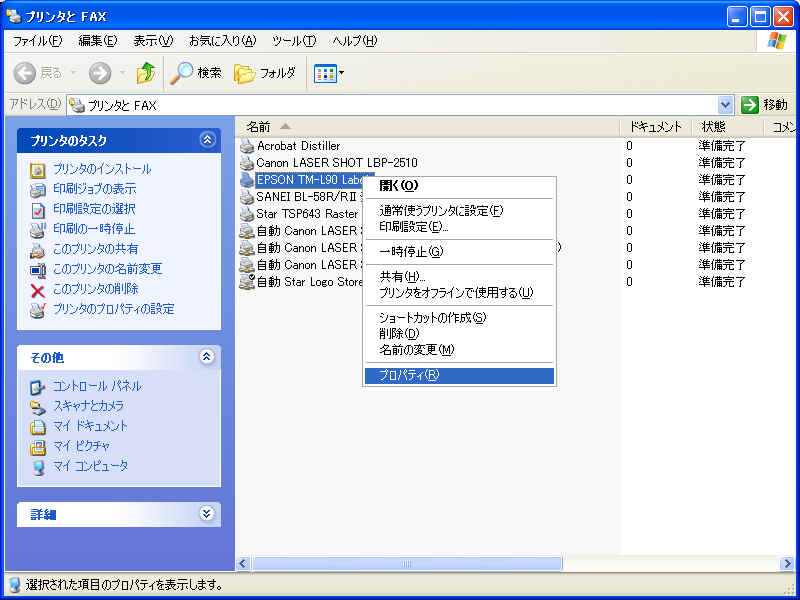Viewport: 800px width, 600px height.
Task: Click the このプリンタの名前変更 link
Action: [x=108, y=268]
